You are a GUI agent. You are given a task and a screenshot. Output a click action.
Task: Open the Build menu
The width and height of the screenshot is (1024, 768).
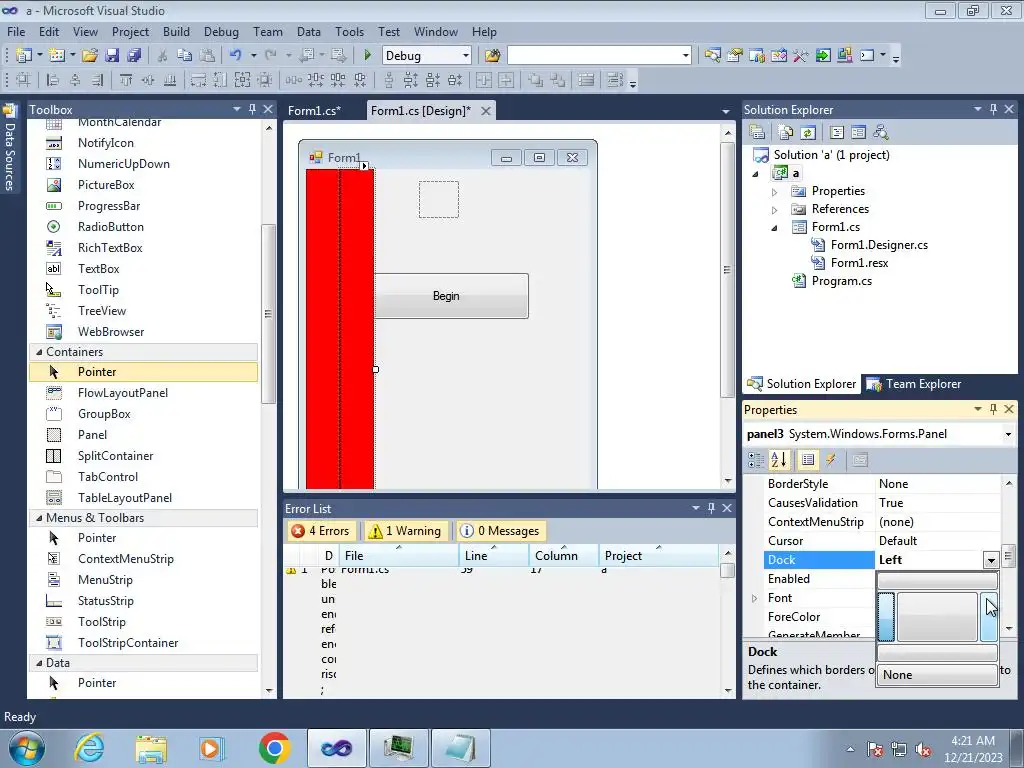[176, 32]
